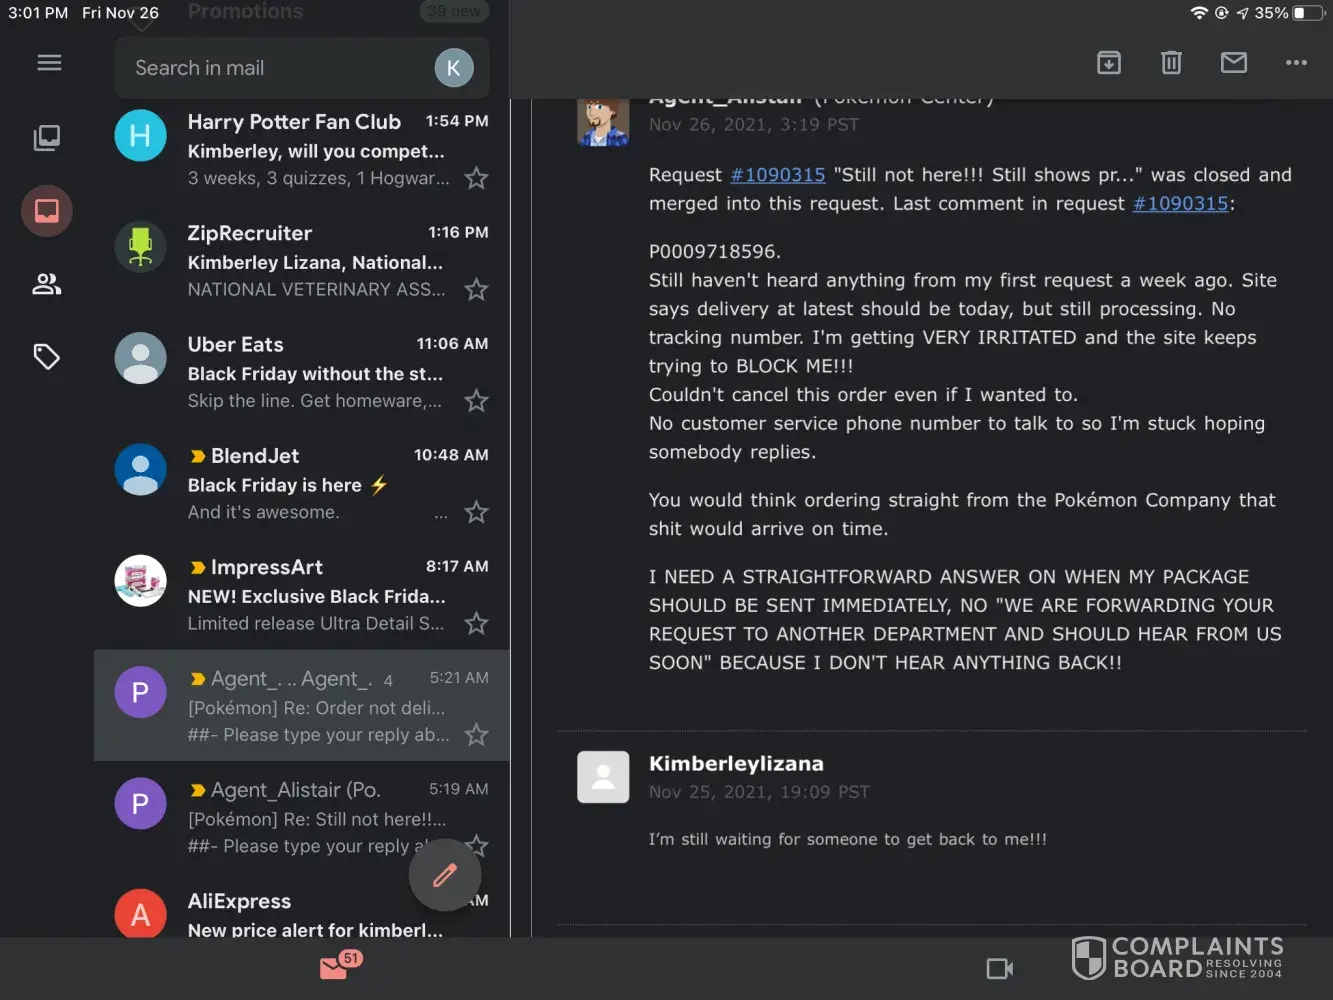Expand the BlendJet email ellipsis
The width and height of the screenshot is (1333, 1000).
tap(441, 514)
